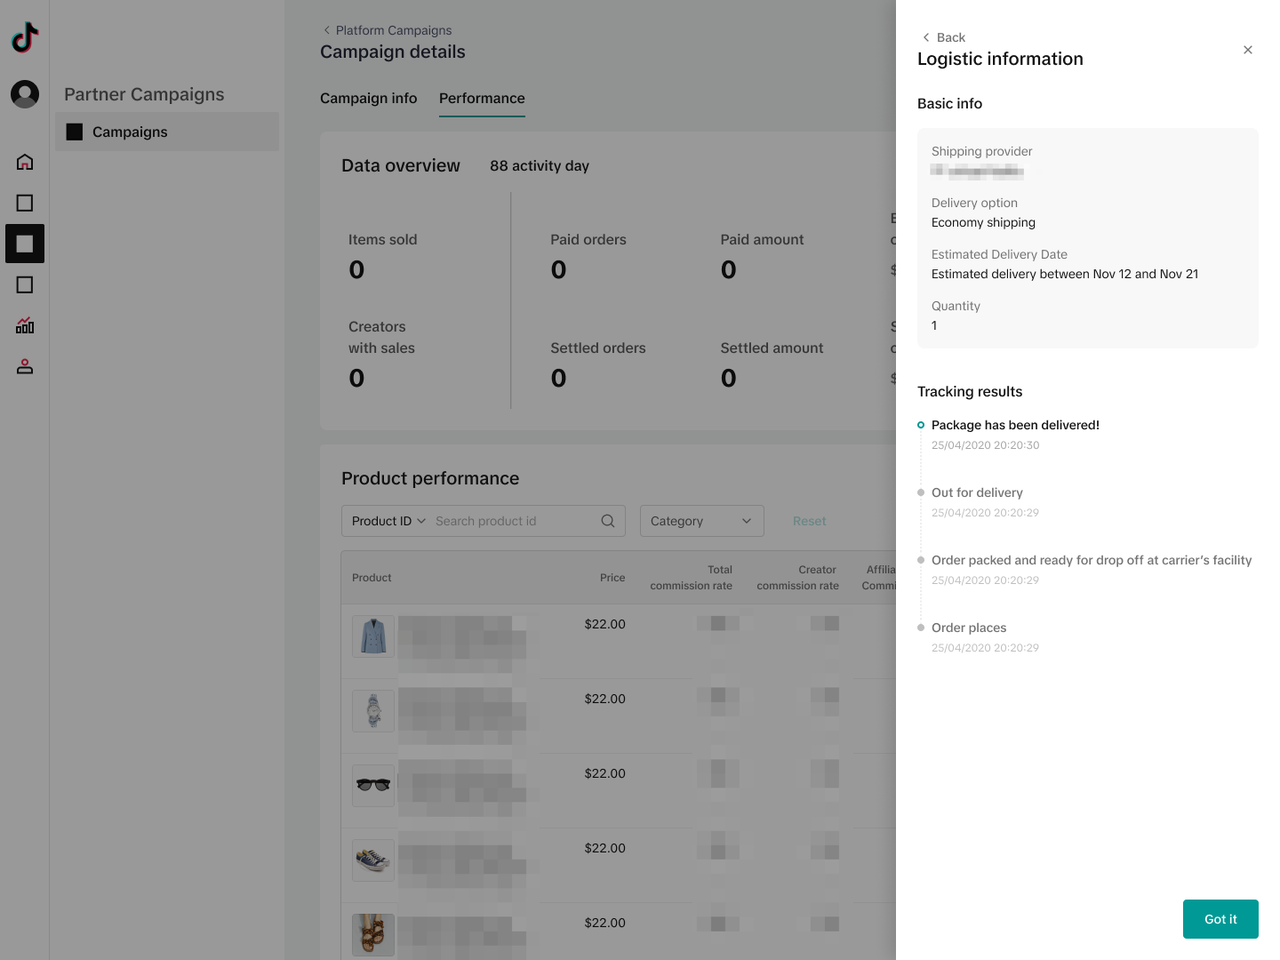Open the account person icon in sidebar
This screenshot has width=1280, height=960.
25,367
